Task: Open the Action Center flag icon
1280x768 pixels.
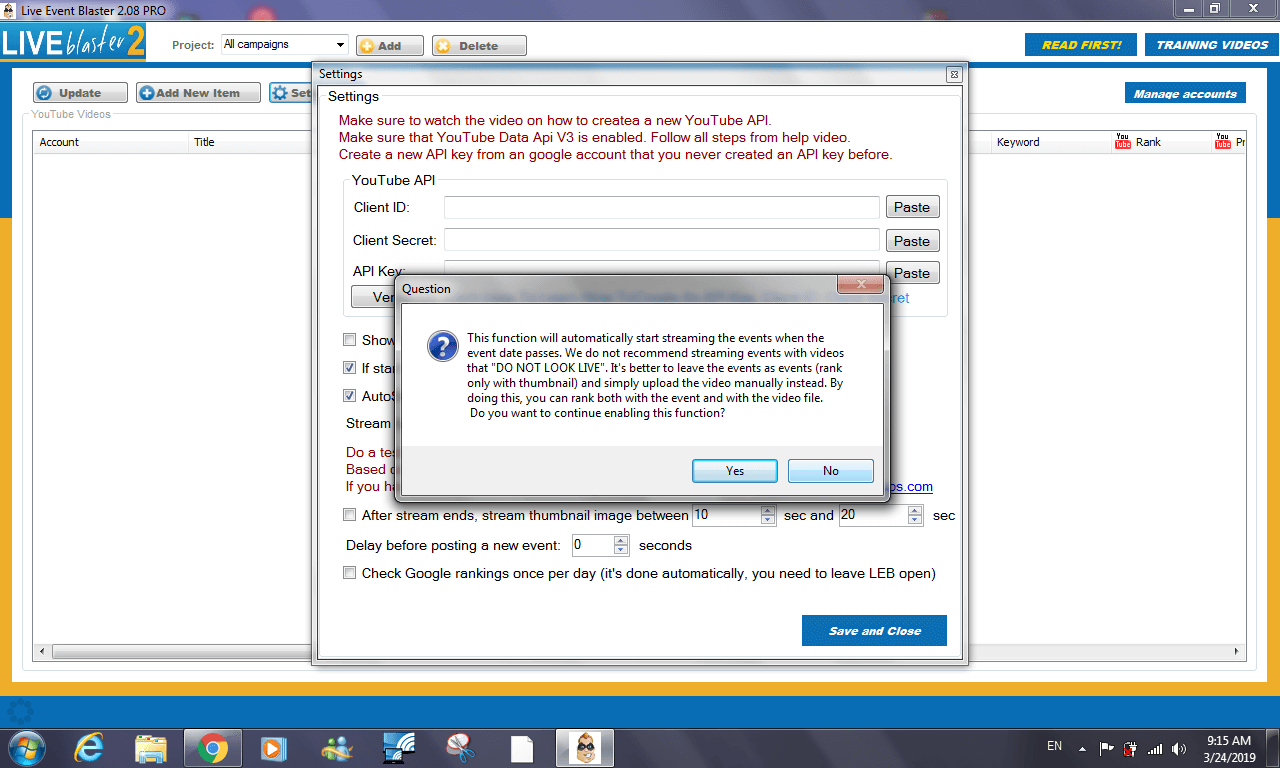Action: 1106,748
